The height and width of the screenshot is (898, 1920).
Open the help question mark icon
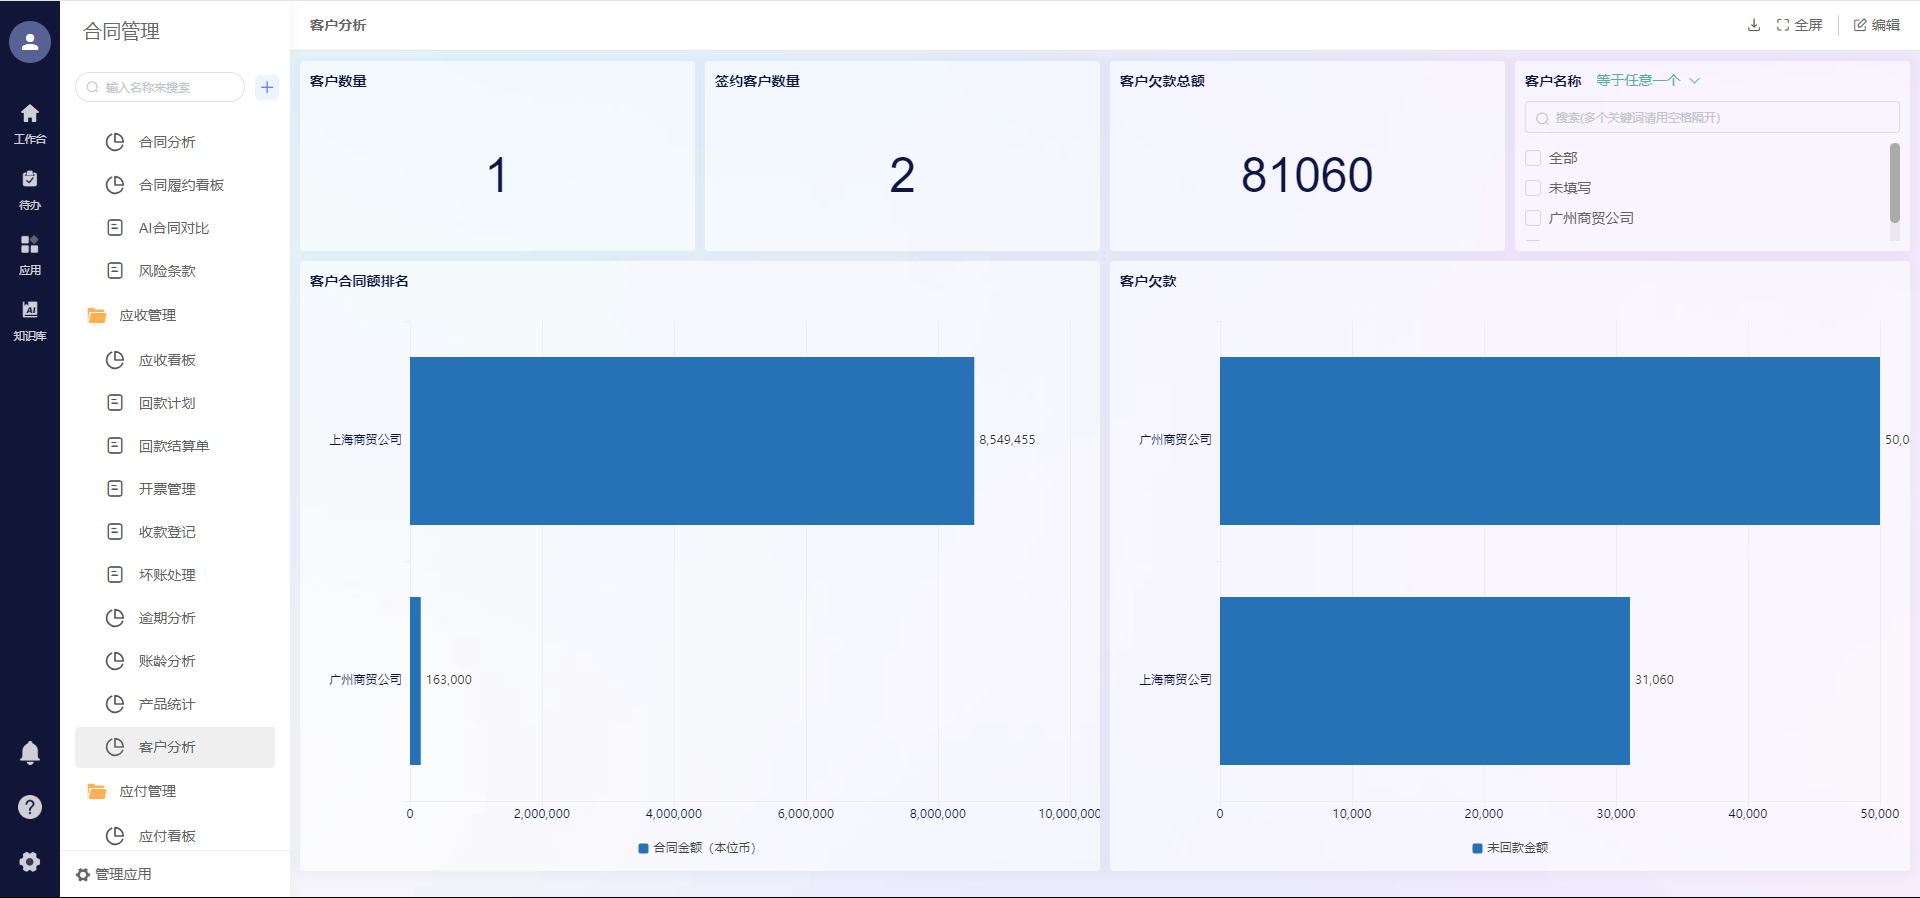[x=30, y=807]
